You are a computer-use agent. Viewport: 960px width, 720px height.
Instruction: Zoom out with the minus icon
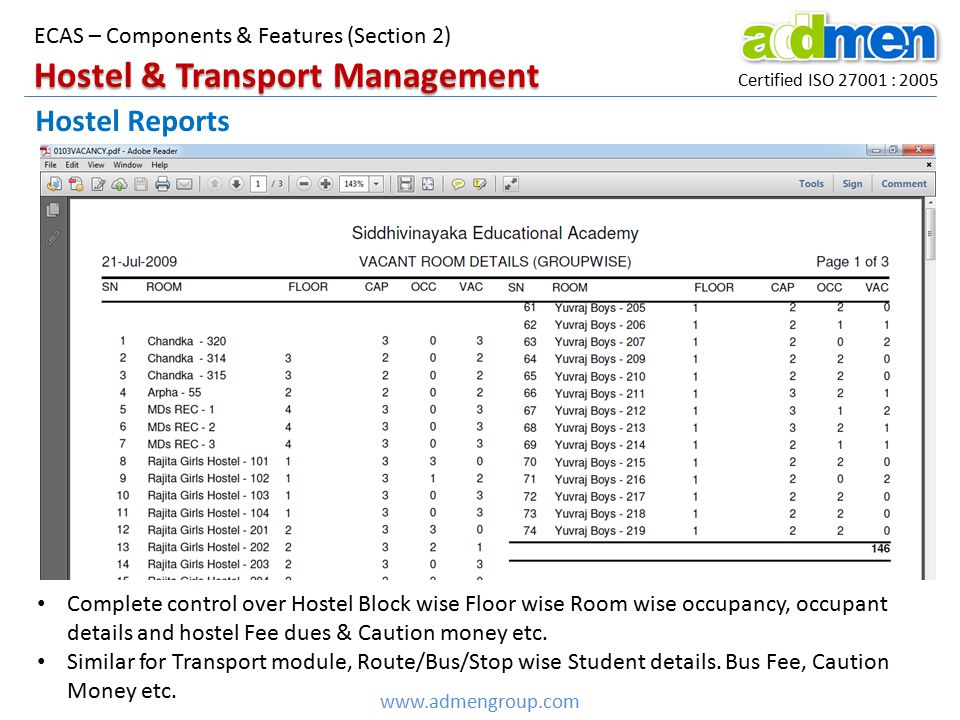304,184
